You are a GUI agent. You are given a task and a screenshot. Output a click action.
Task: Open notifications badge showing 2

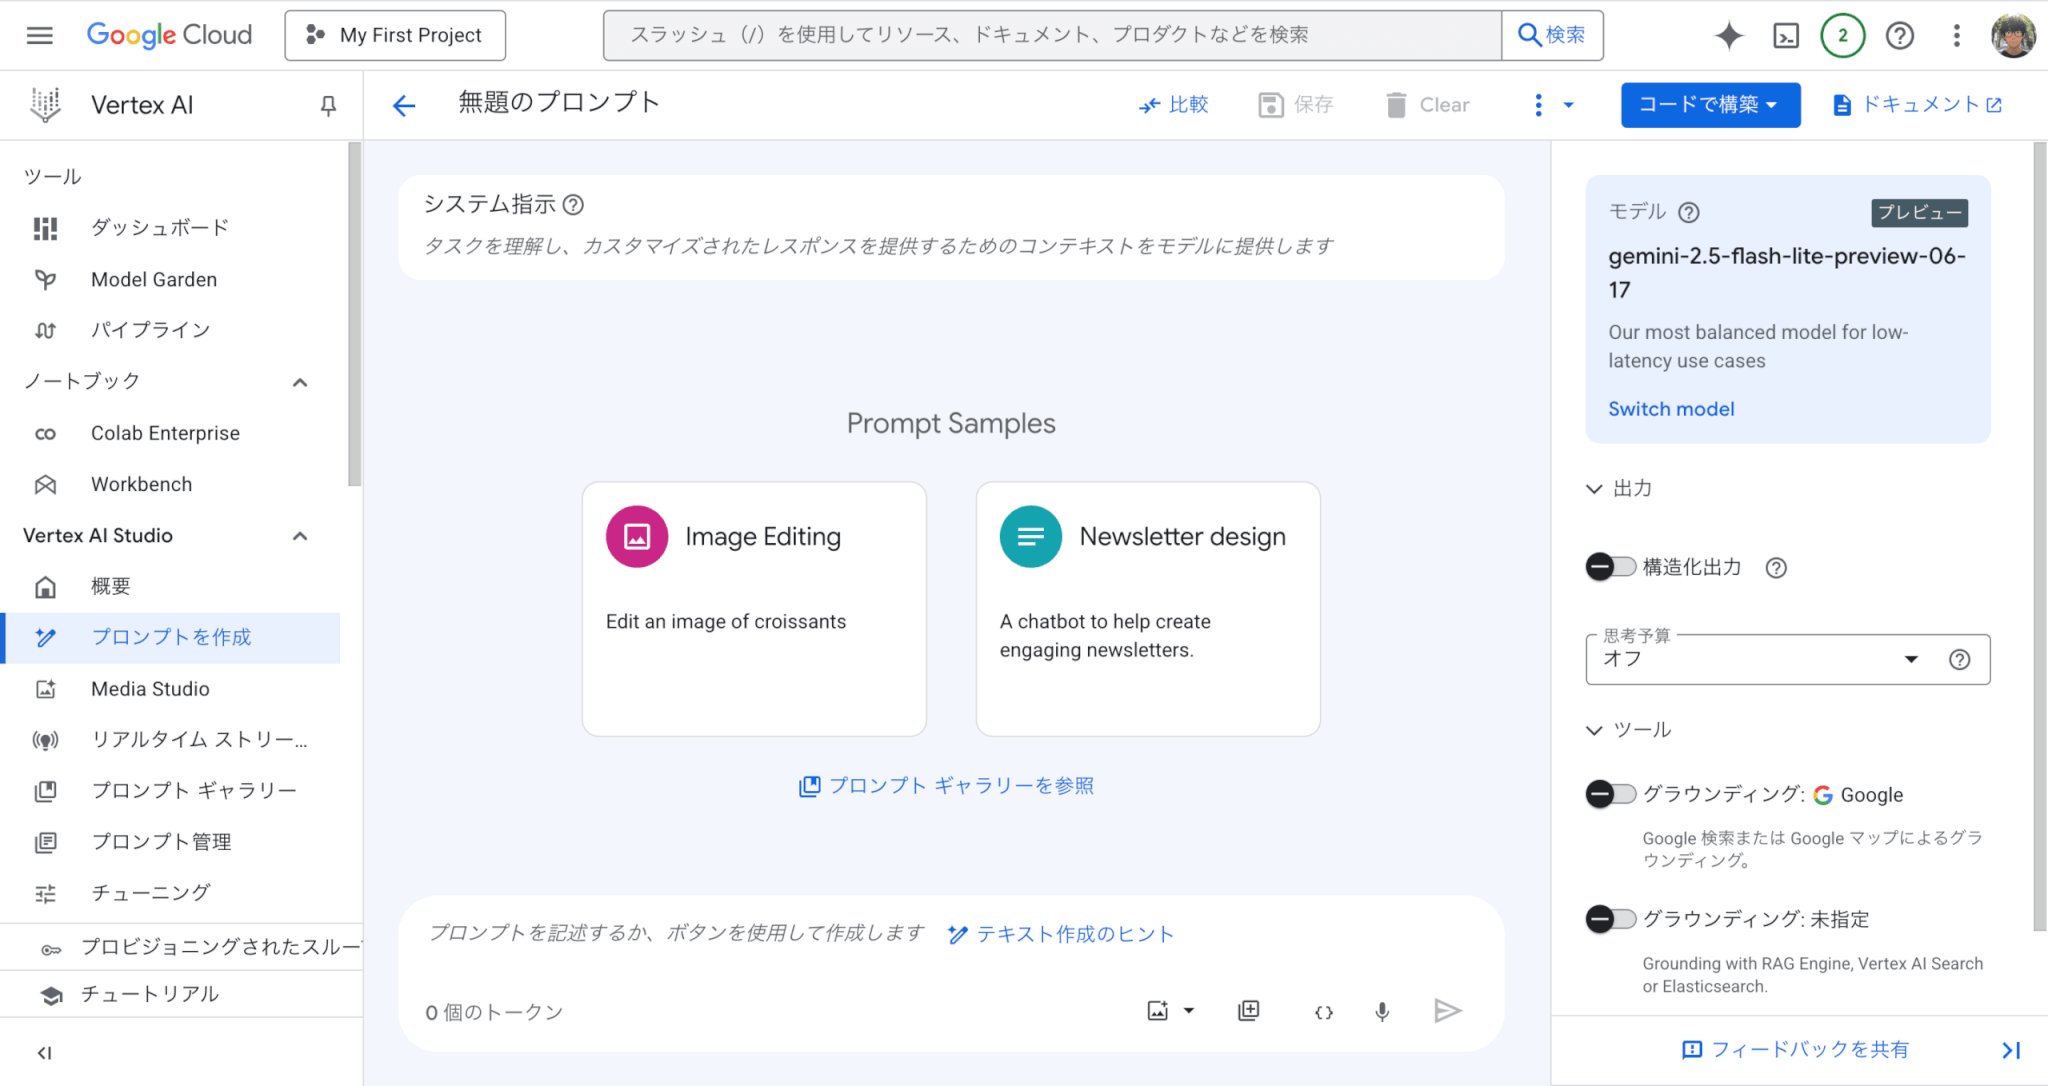pyautogui.click(x=1842, y=36)
